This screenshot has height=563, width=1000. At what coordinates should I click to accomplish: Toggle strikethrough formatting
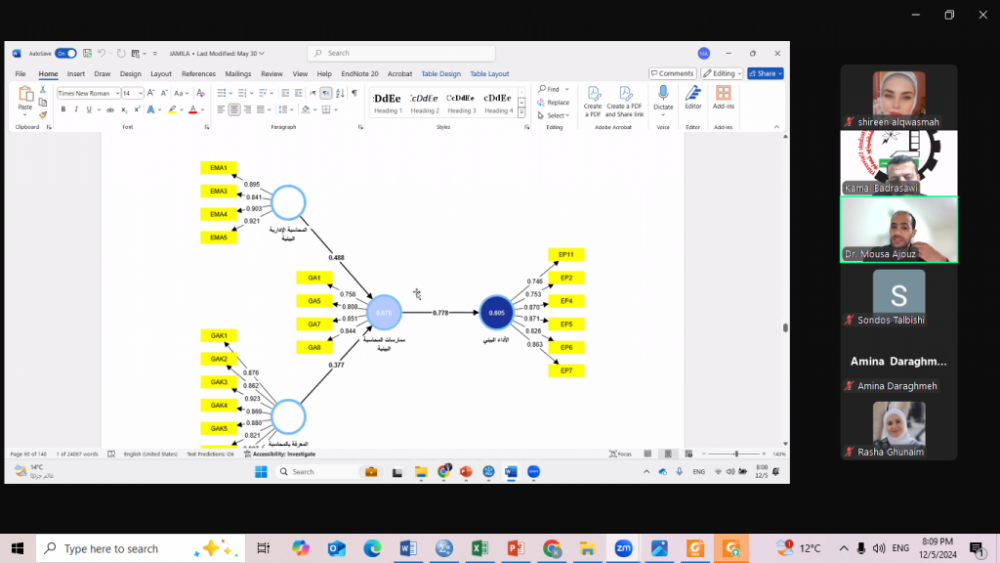(110, 110)
